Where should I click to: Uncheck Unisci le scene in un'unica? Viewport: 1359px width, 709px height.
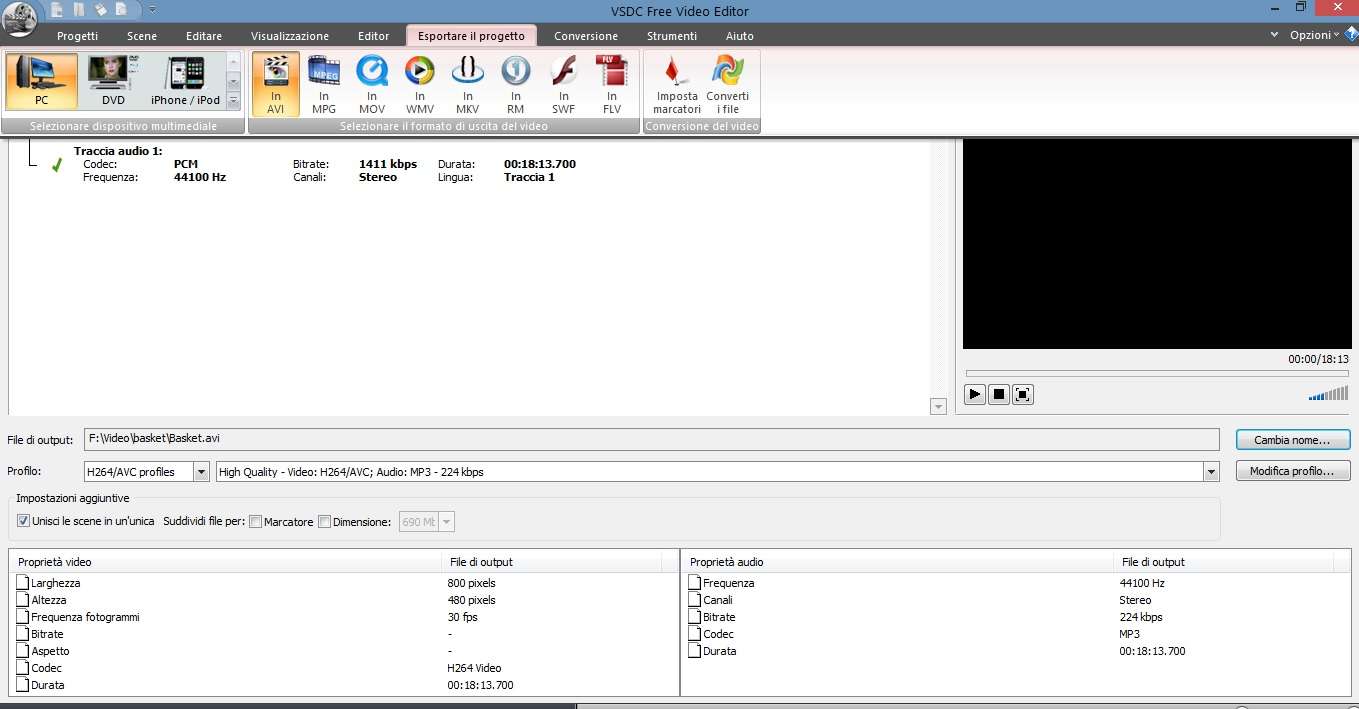click(24, 522)
